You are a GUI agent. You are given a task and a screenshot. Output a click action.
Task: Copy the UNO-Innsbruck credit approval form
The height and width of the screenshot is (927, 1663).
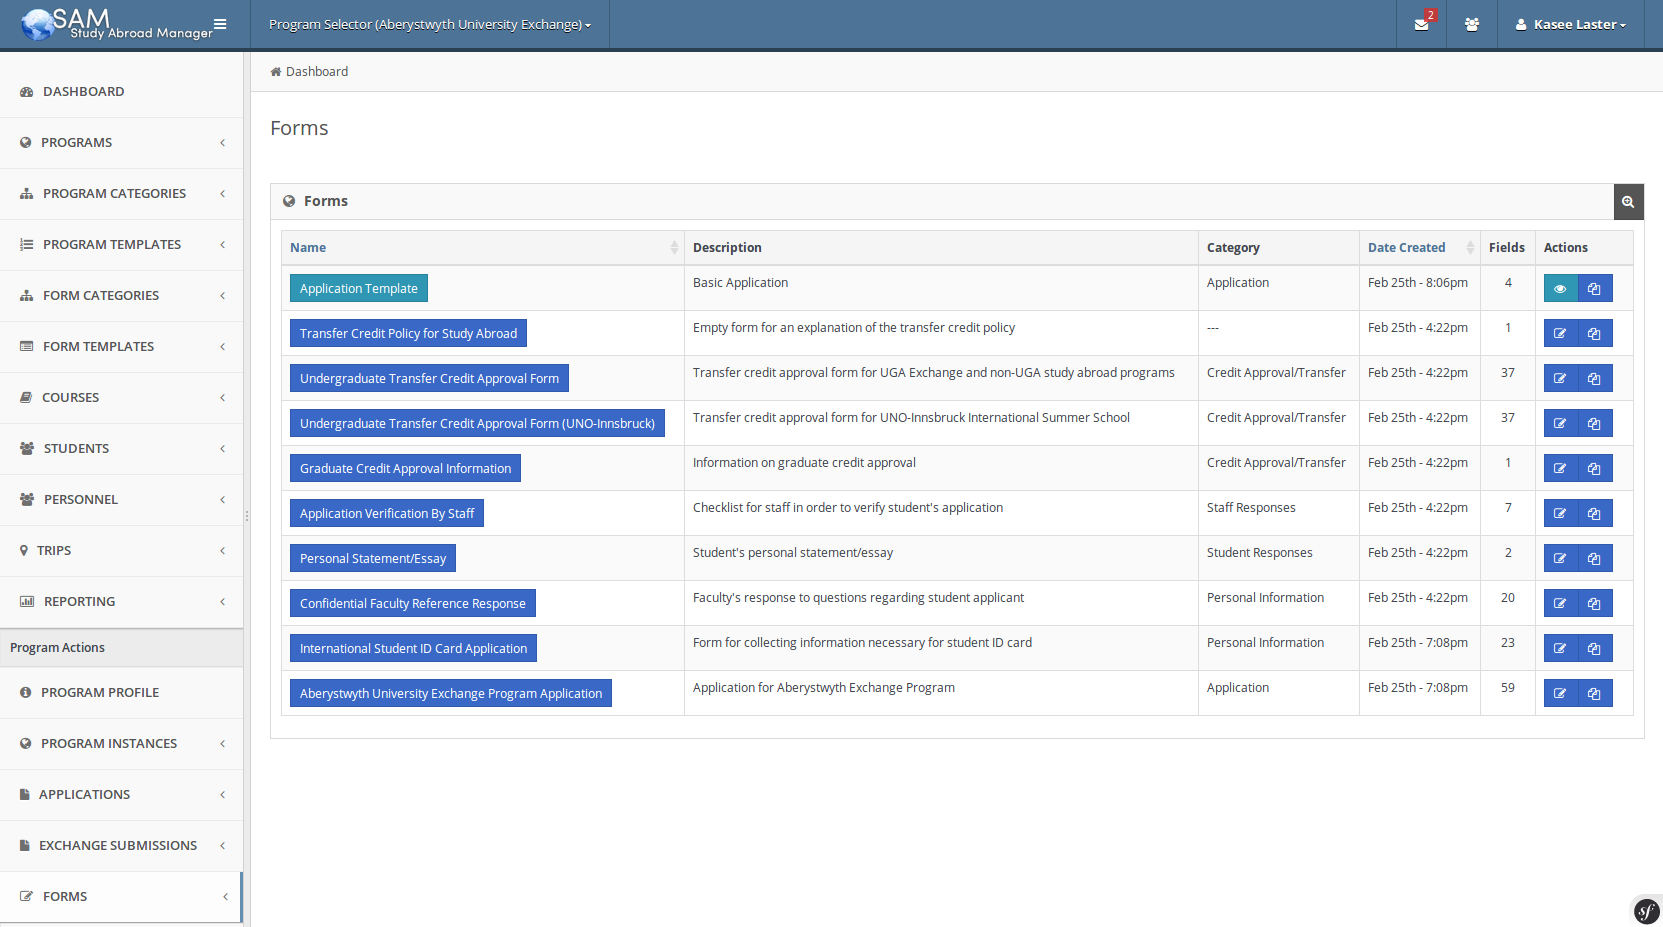(x=1595, y=423)
